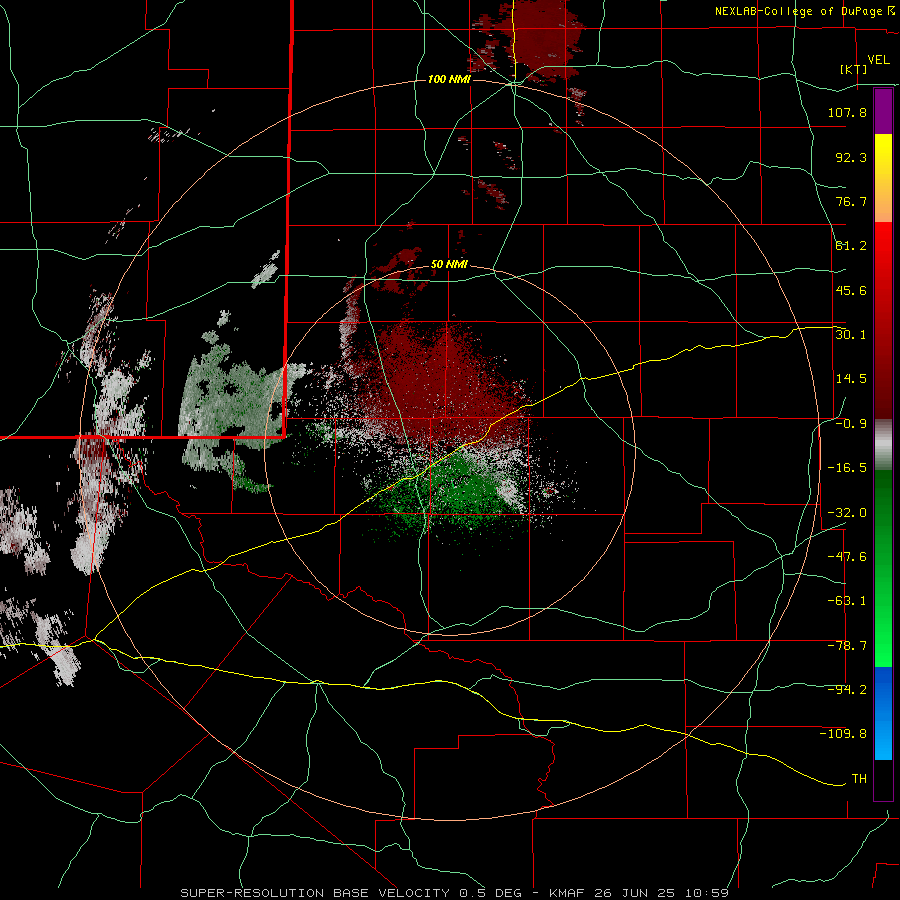Click the yellow-orange segment of the color bar
This screenshot has width=900, height=900.
[883, 178]
